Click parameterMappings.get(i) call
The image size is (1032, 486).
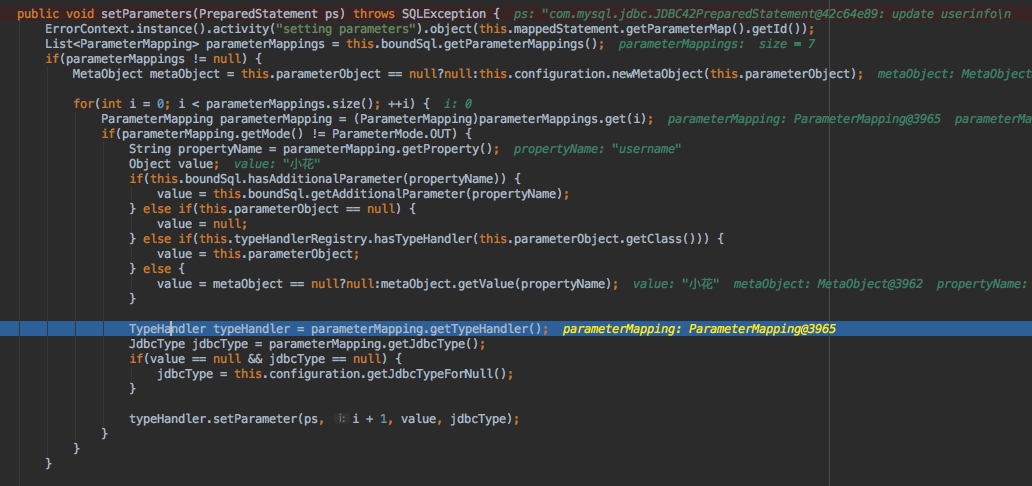tap(563, 119)
